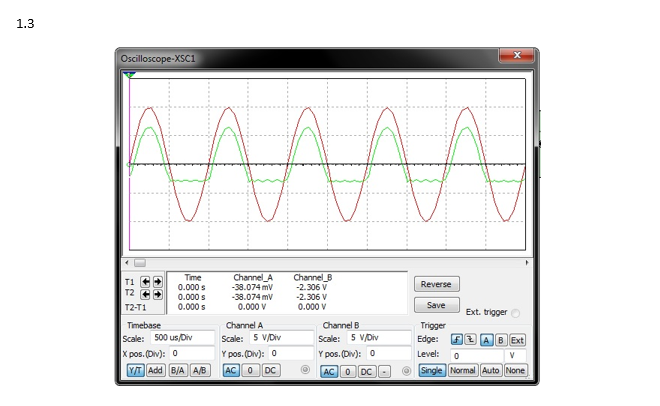The height and width of the screenshot is (406, 660).
Task: Select rising edge trigger icon
Action: 457,339
